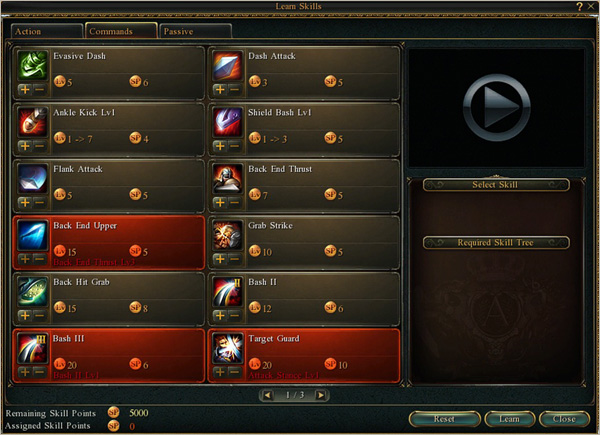Image resolution: width=600 pixels, height=435 pixels.
Task: Go to next skills page arrow
Action: [x=321, y=395]
